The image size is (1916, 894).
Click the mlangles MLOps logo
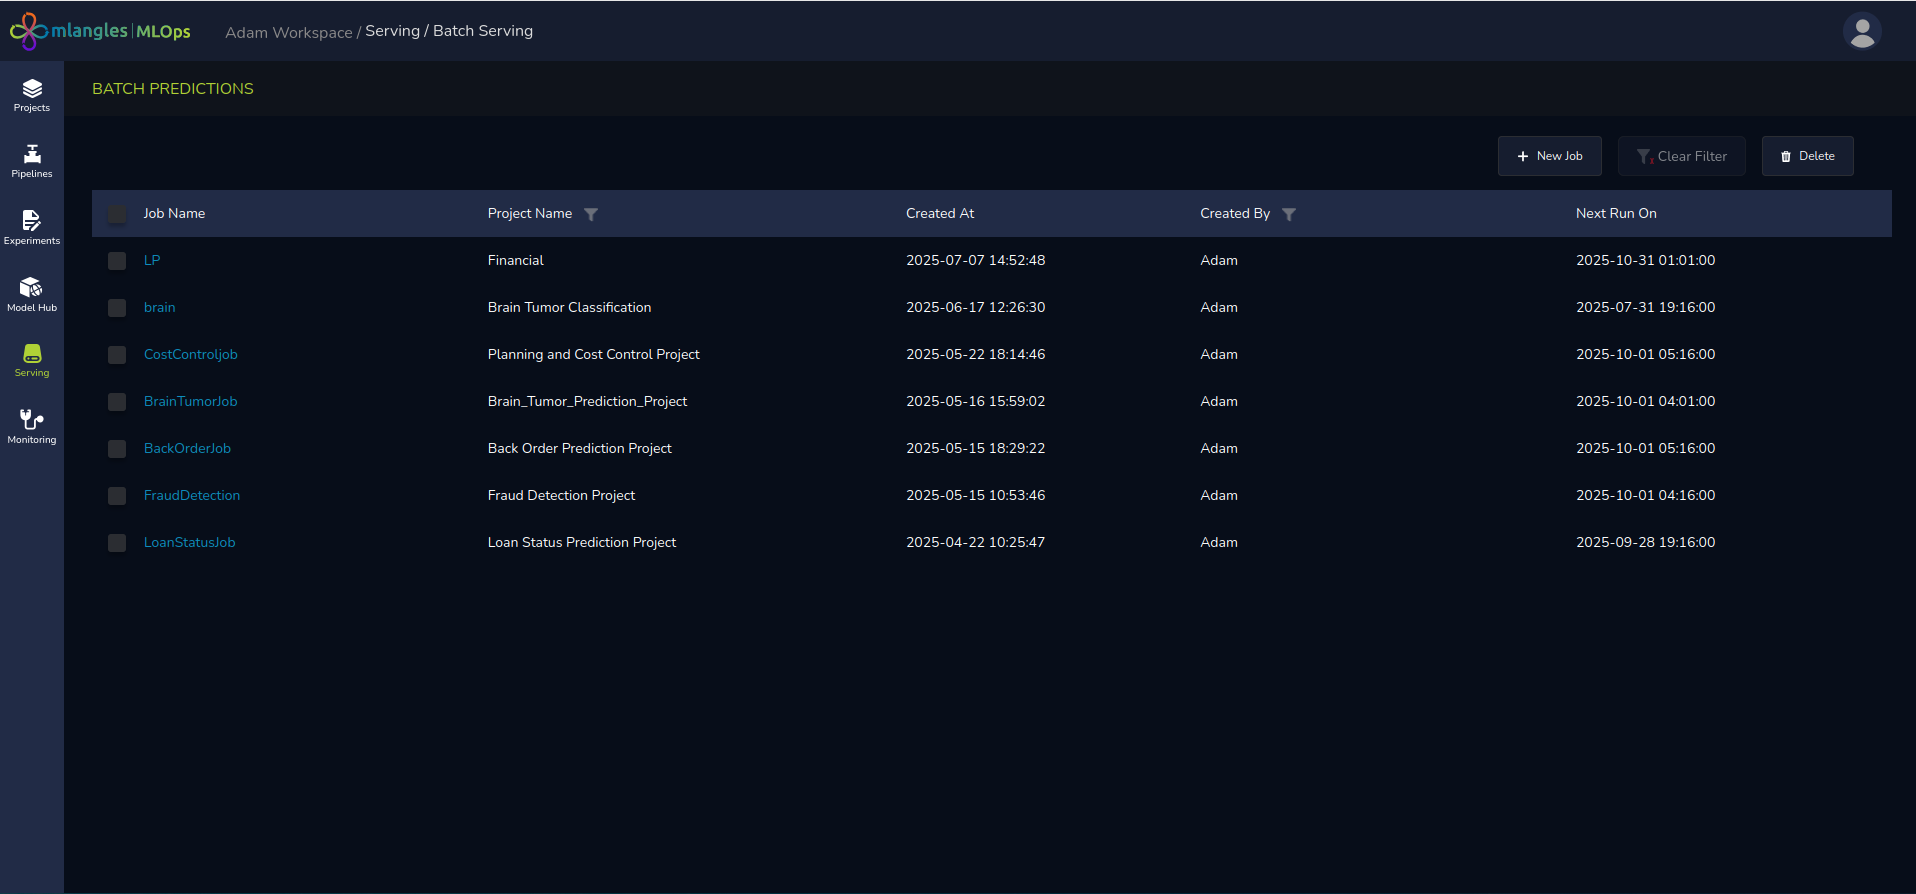pyautogui.click(x=100, y=31)
